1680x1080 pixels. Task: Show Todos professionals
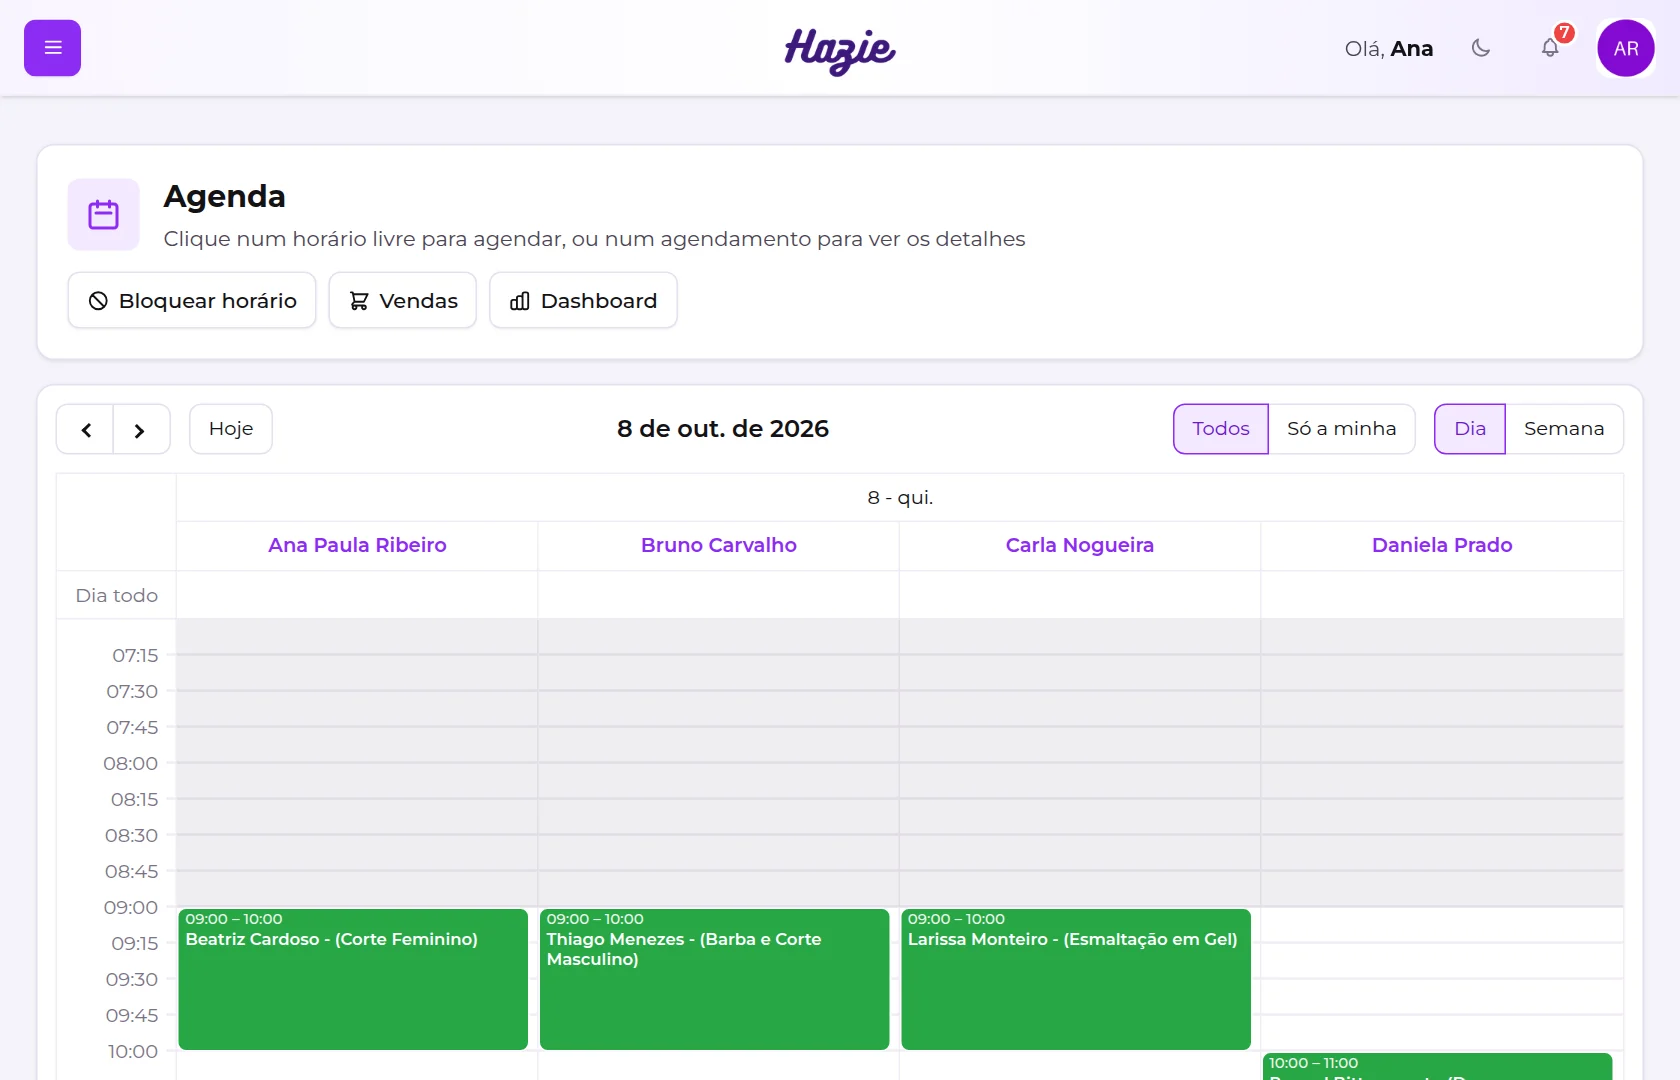(1221, 429)
